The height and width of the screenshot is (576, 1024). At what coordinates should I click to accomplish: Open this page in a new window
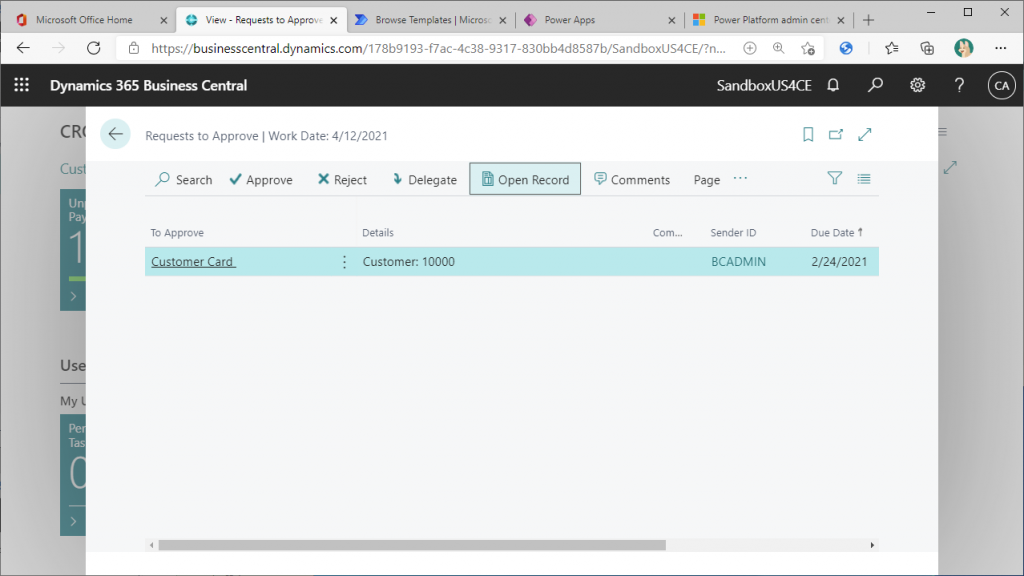[836, 135]
